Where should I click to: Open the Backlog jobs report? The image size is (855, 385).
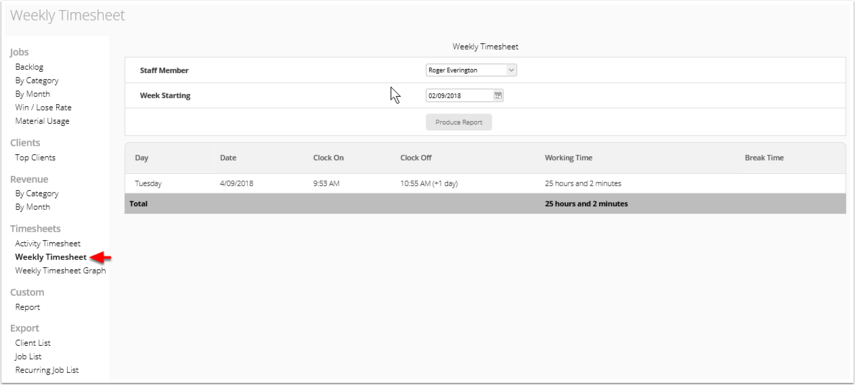pyautogui.click(x=29, y=67)
